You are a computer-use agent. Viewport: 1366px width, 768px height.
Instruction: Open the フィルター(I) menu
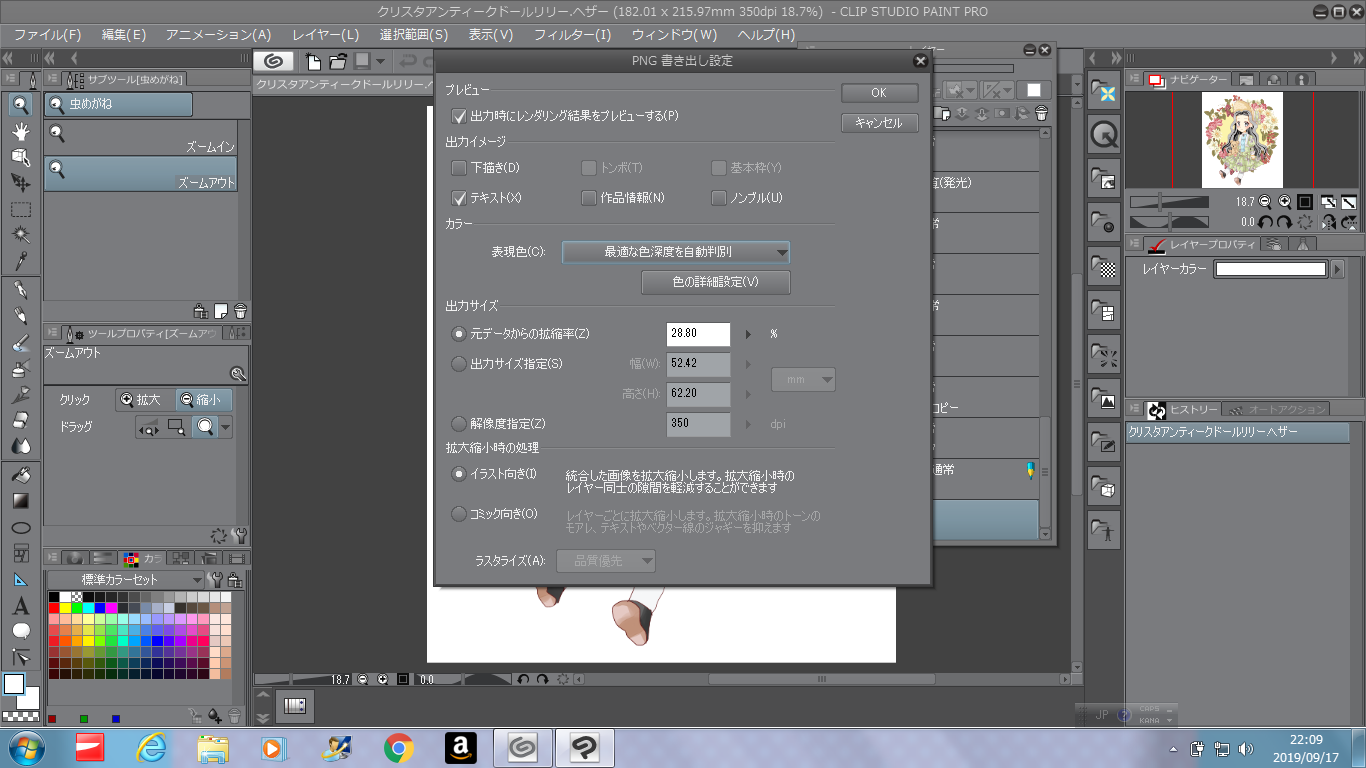coord(572,34)
